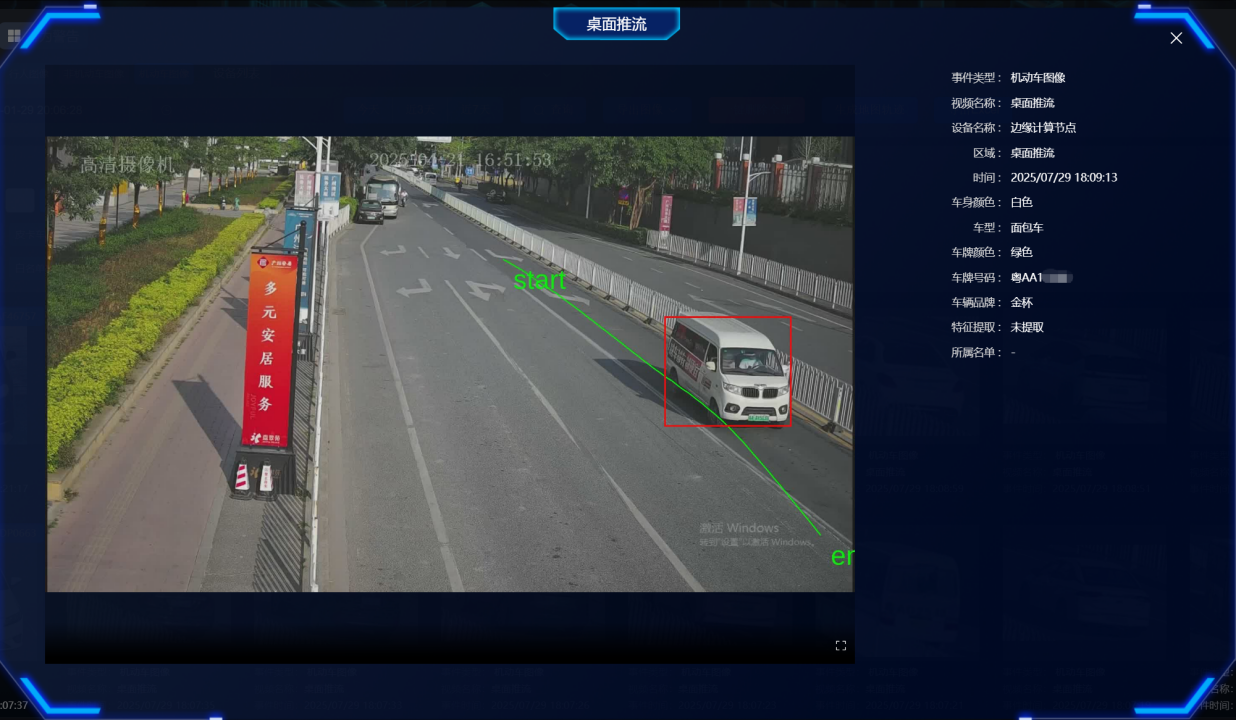Click the video name value 桌面推流

[x=1032, y=103]
